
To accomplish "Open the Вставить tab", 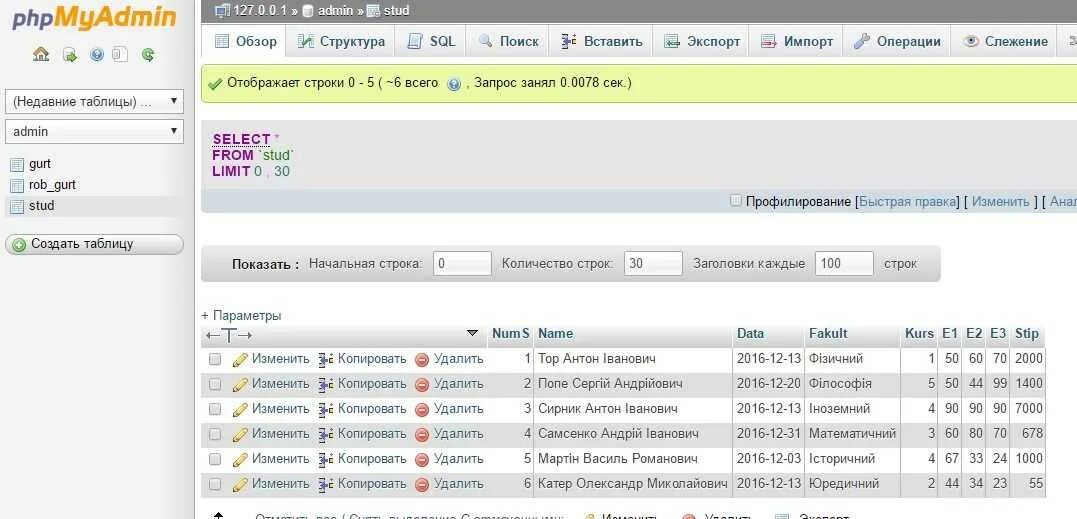I will [602, 41].
